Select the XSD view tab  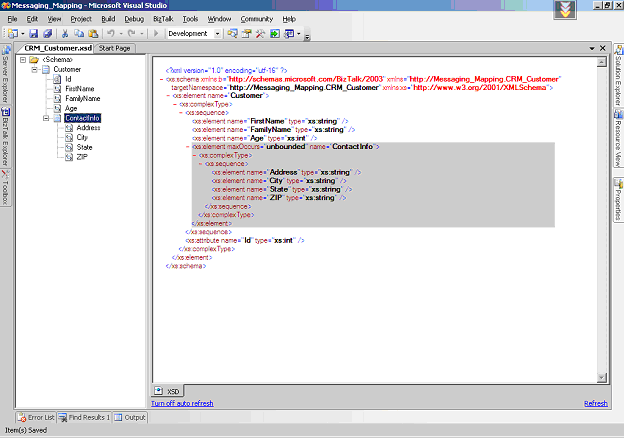click(167, 391)
